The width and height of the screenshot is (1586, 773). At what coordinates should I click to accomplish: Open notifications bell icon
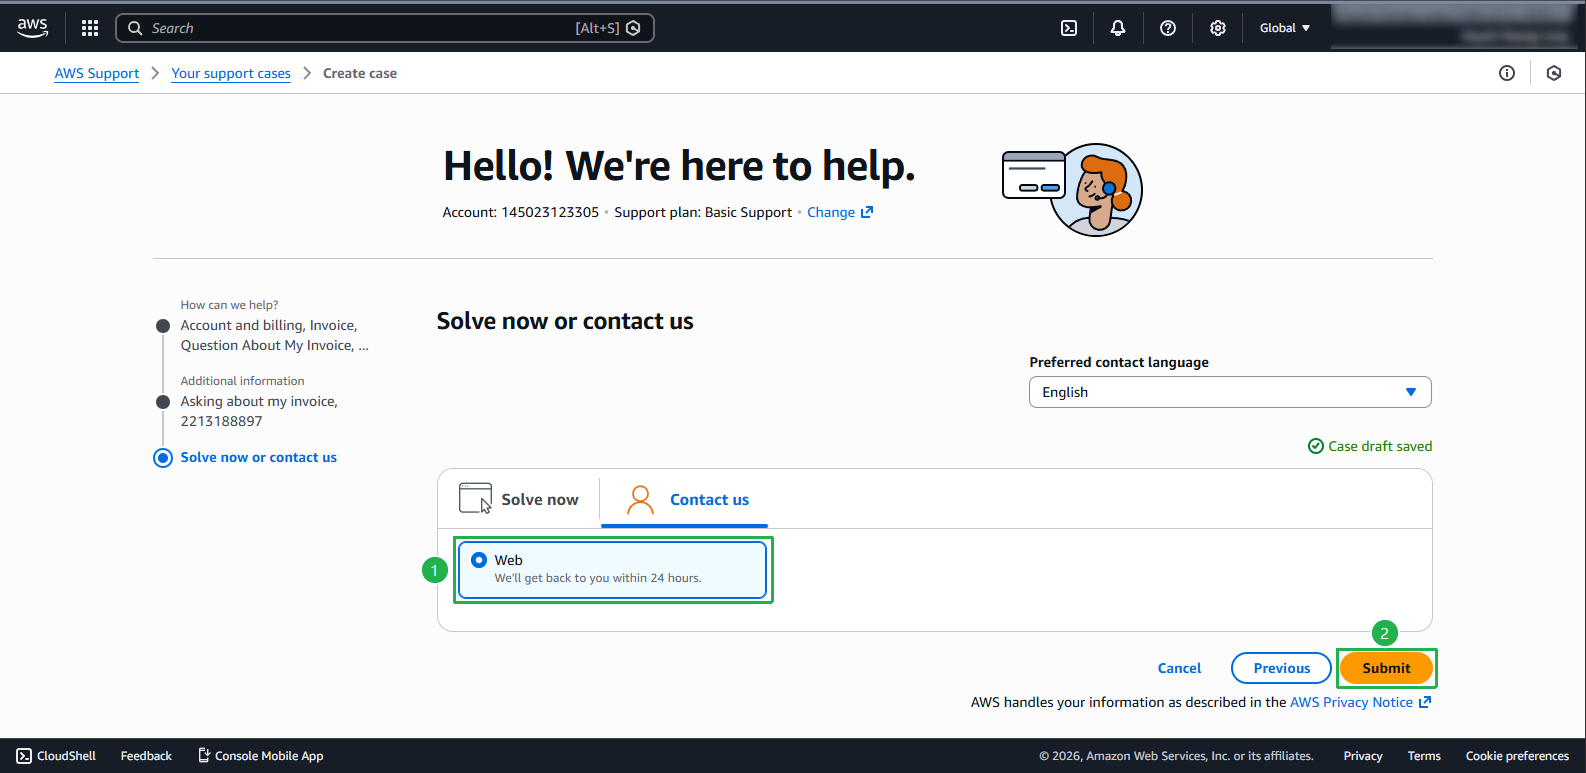point(1118,28)
